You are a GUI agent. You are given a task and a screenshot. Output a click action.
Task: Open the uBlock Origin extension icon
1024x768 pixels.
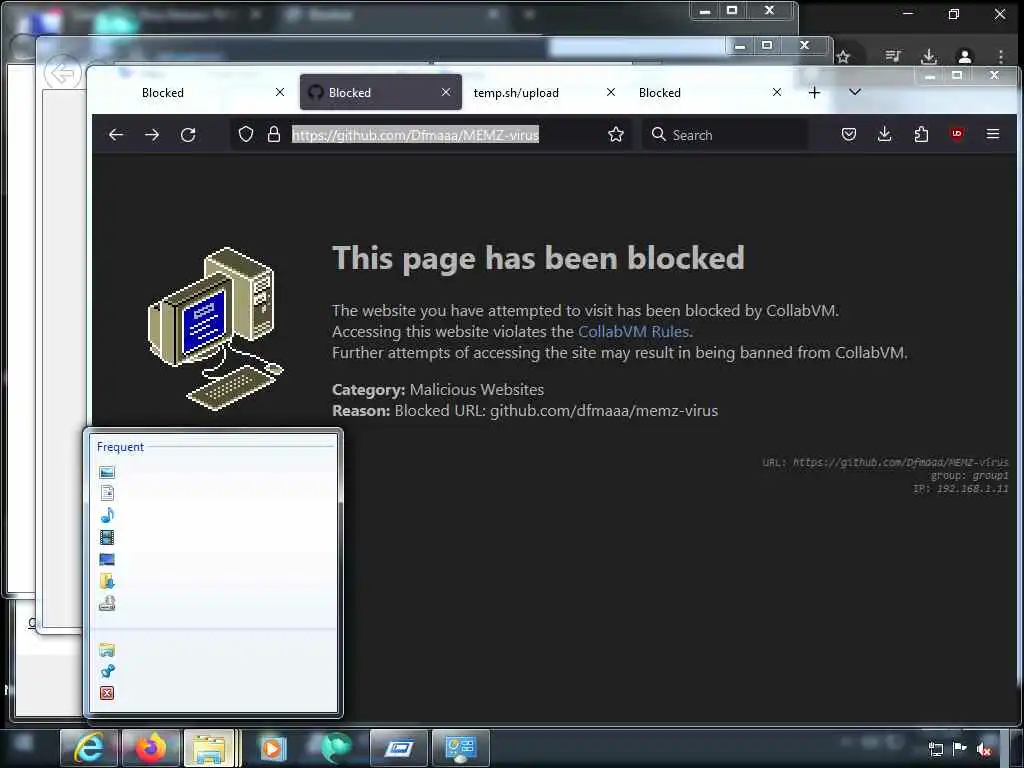957,134
